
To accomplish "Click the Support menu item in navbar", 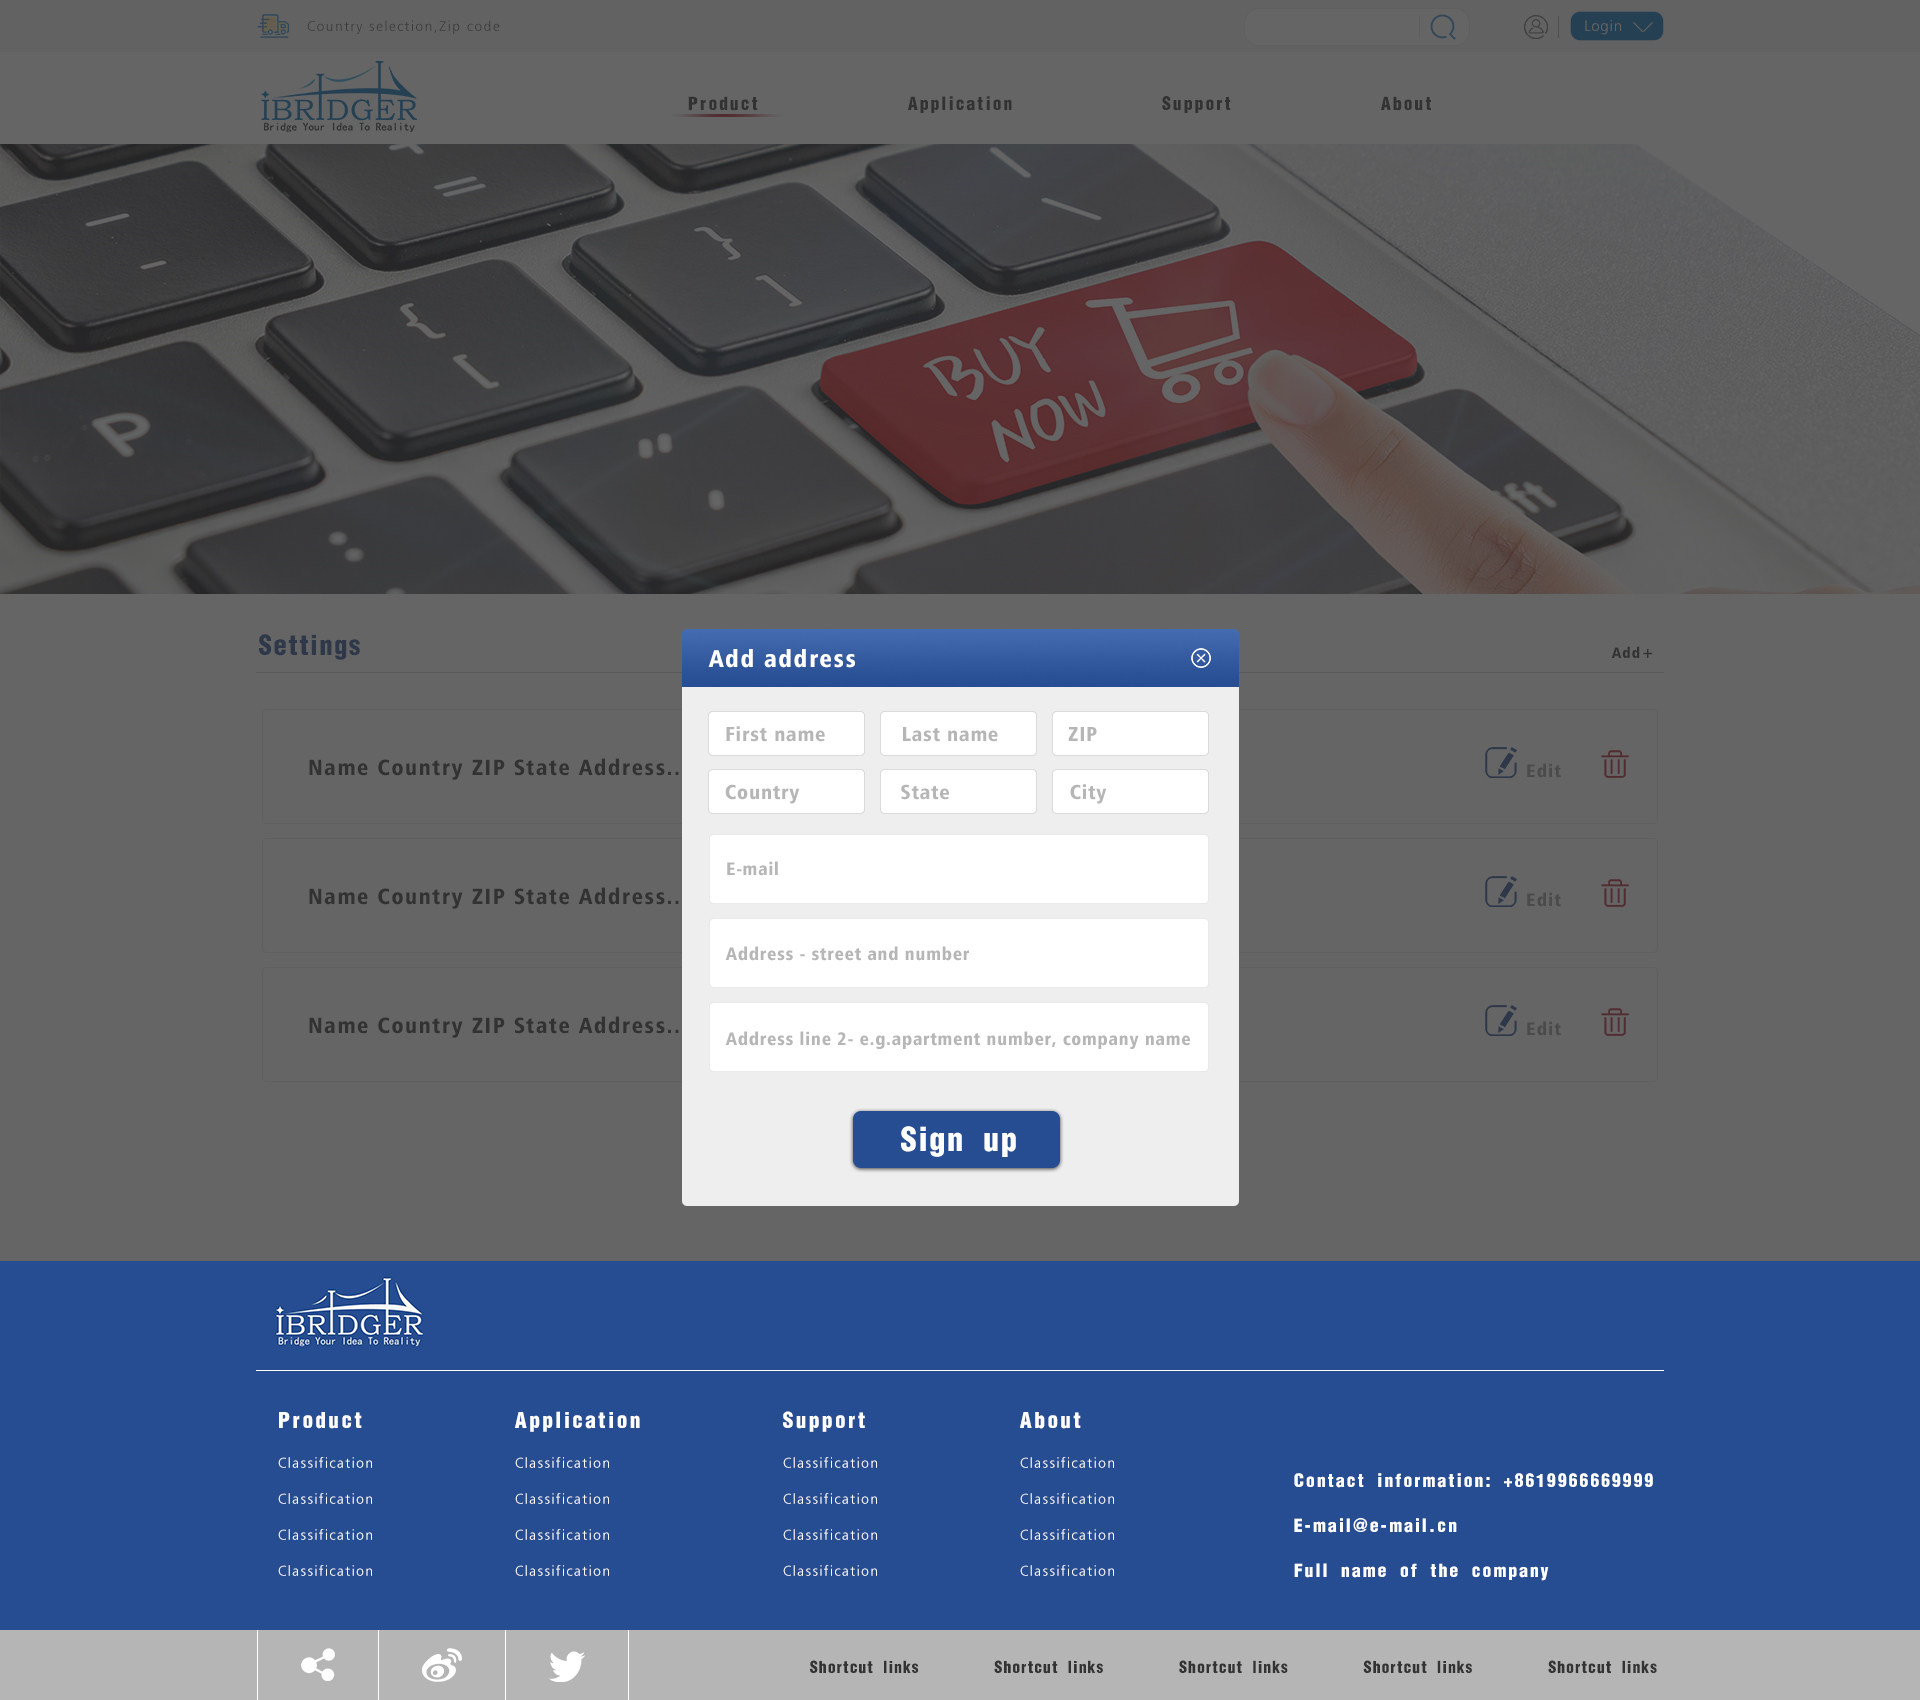I will pyautogui.click(x=1196, y=103).
